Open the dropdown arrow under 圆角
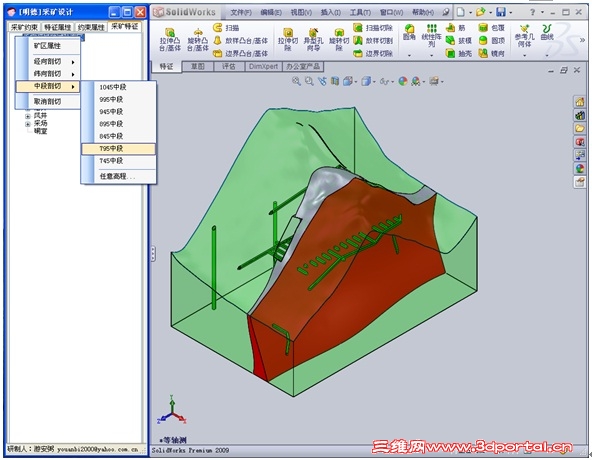Viewport: 592px width, 460px height. coord(409,55)
